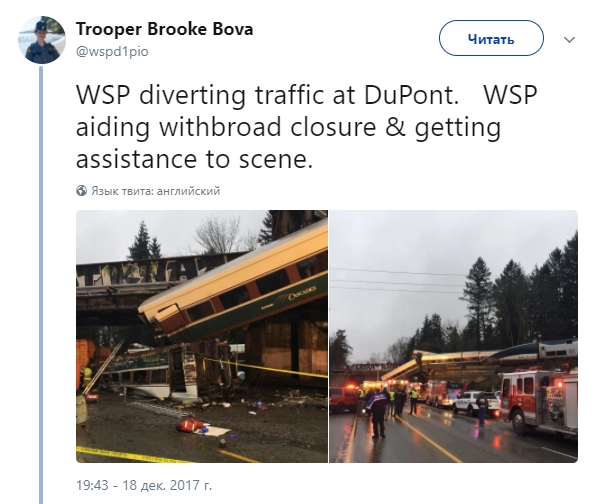Screen dimensions: 604x504
Task: Open the left photo of derailed train car
Action: pos(202,336)
